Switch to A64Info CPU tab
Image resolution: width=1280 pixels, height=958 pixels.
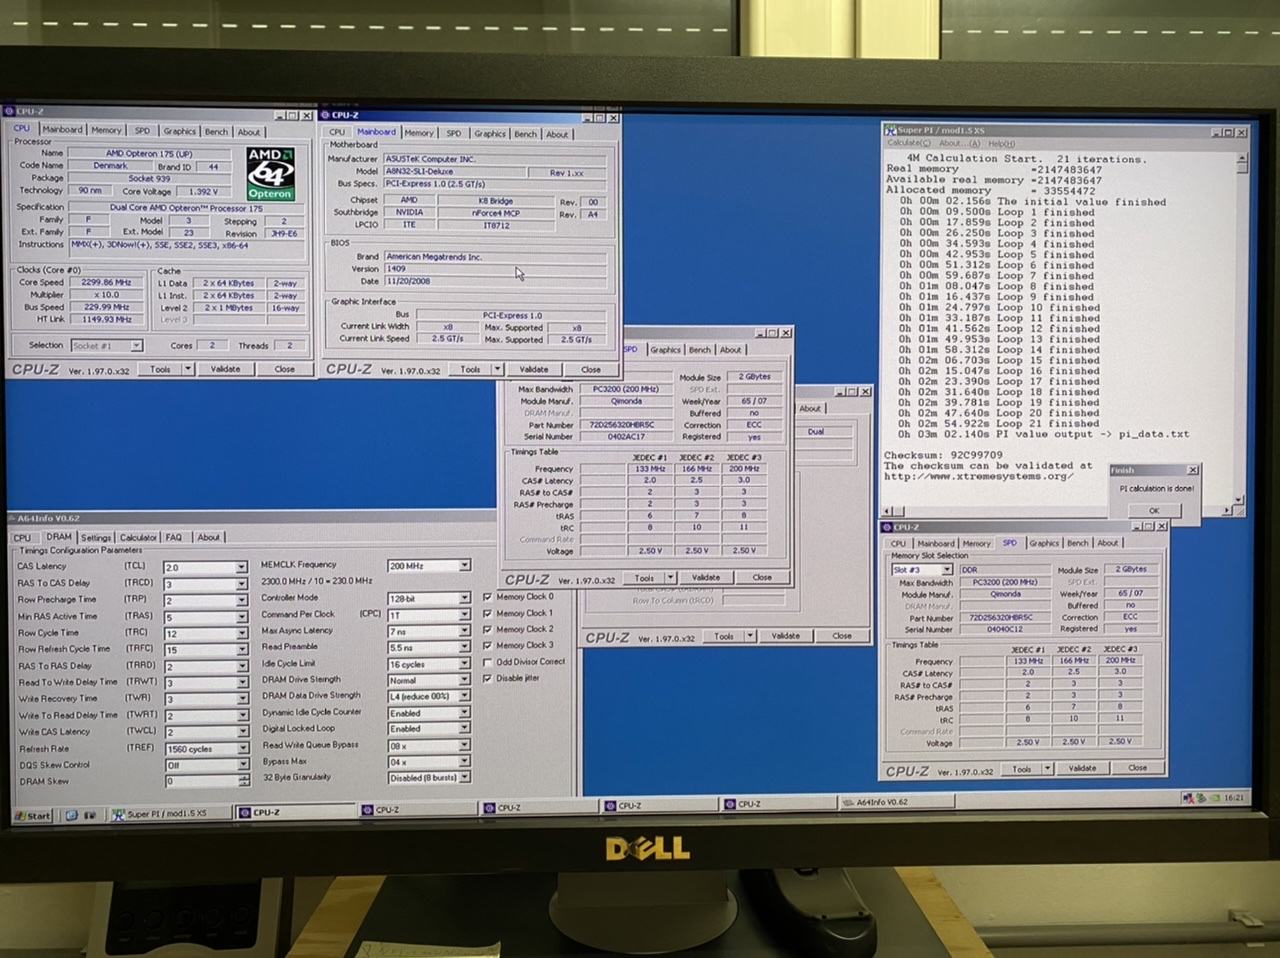click(22, 537)
